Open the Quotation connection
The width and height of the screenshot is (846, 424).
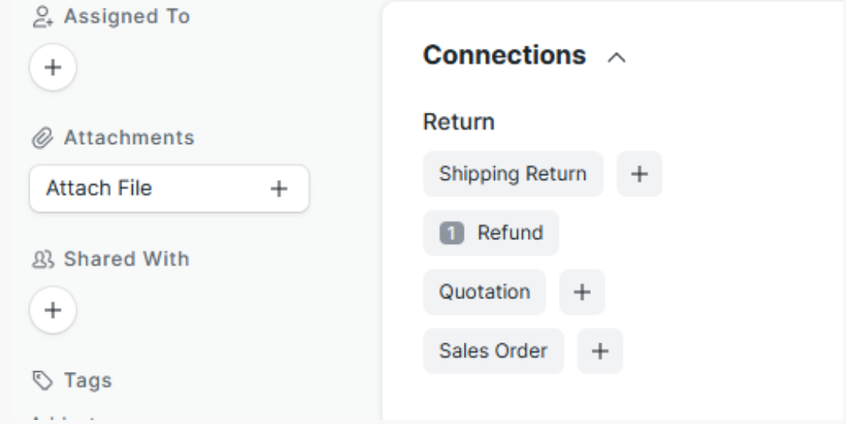[x=484, y=292]
